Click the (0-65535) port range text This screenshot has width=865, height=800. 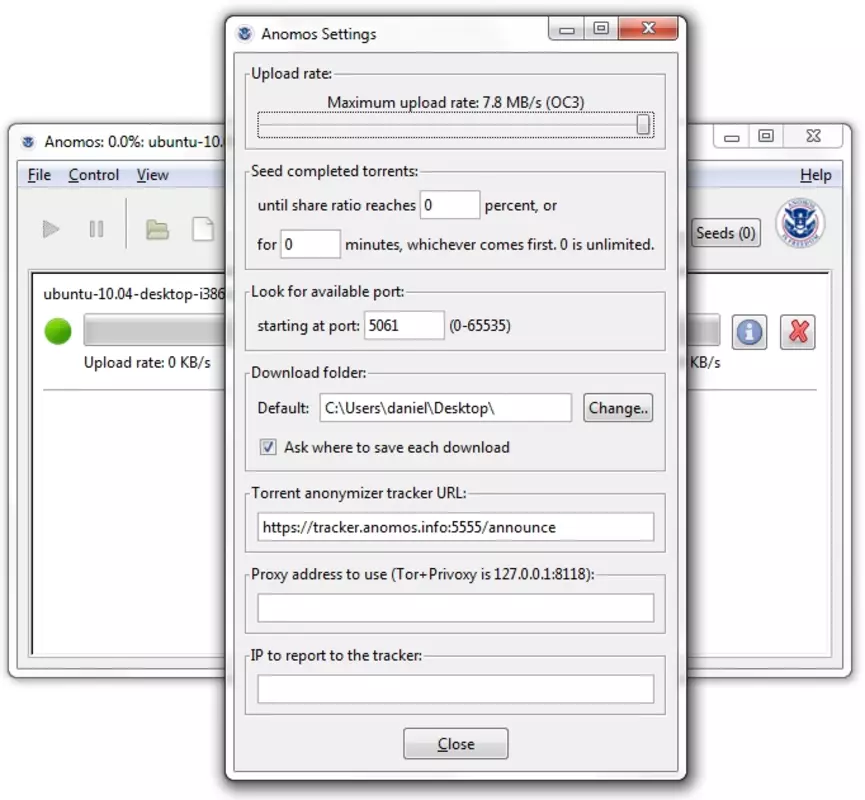[x=480, y=325]
